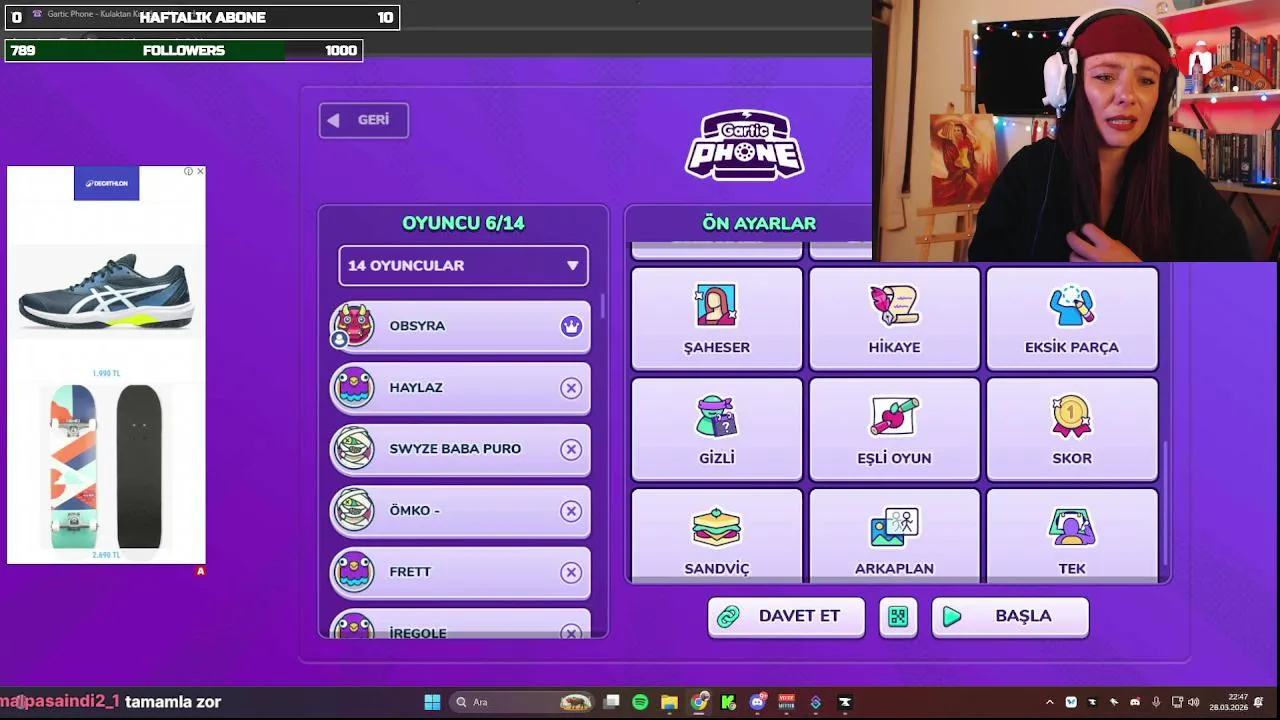Open the Windows Start menu
The image size is (1280, 720).
432,702
